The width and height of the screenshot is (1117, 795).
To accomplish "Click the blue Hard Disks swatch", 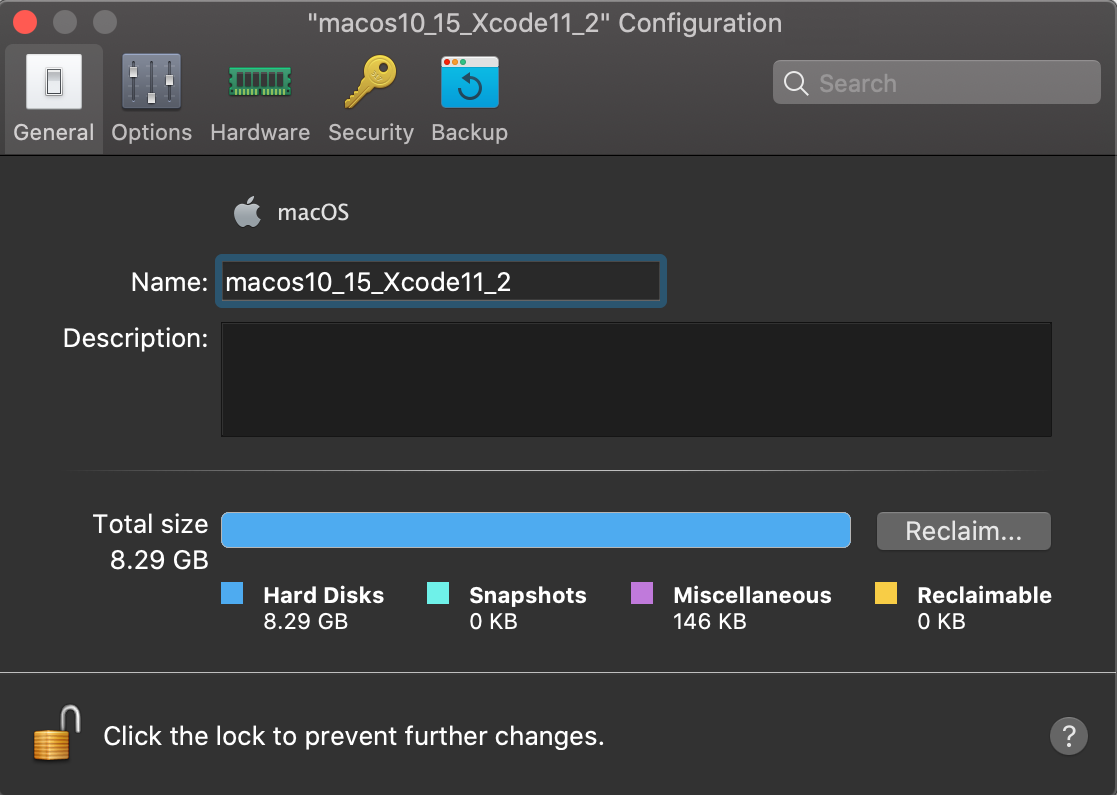I will click(x=232, y=594).
